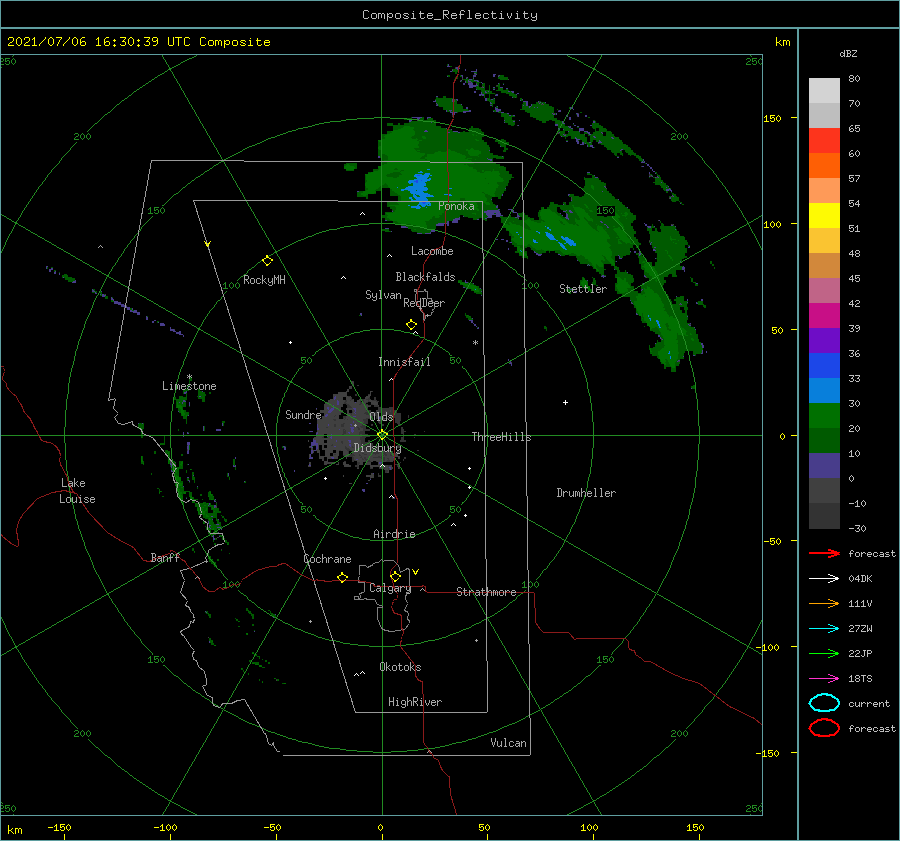Click the Vulcan label
The image size is (900, 841).
pyautogui.click(x=508, y=743)
